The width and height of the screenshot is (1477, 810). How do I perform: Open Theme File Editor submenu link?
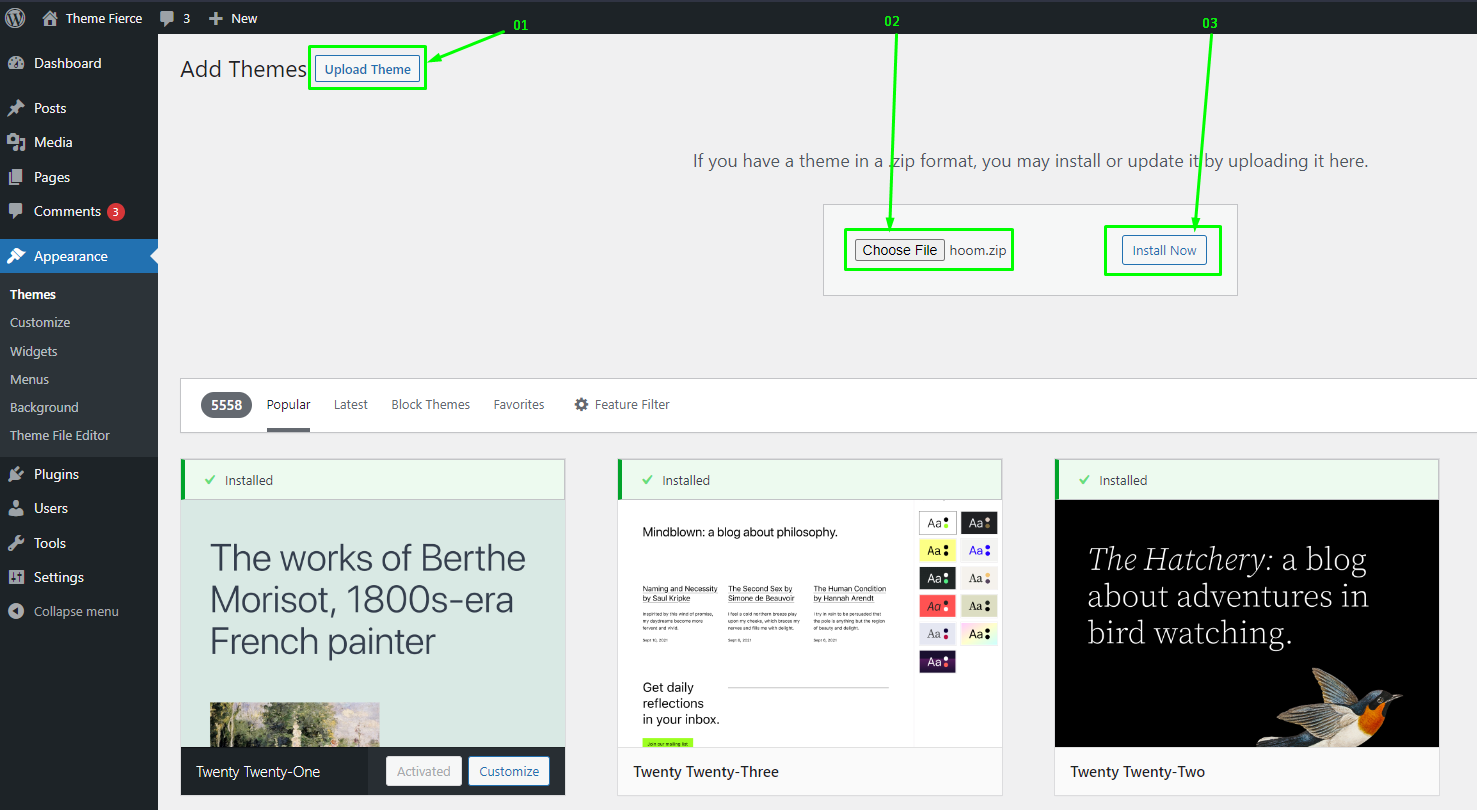[x=60, y=435]
